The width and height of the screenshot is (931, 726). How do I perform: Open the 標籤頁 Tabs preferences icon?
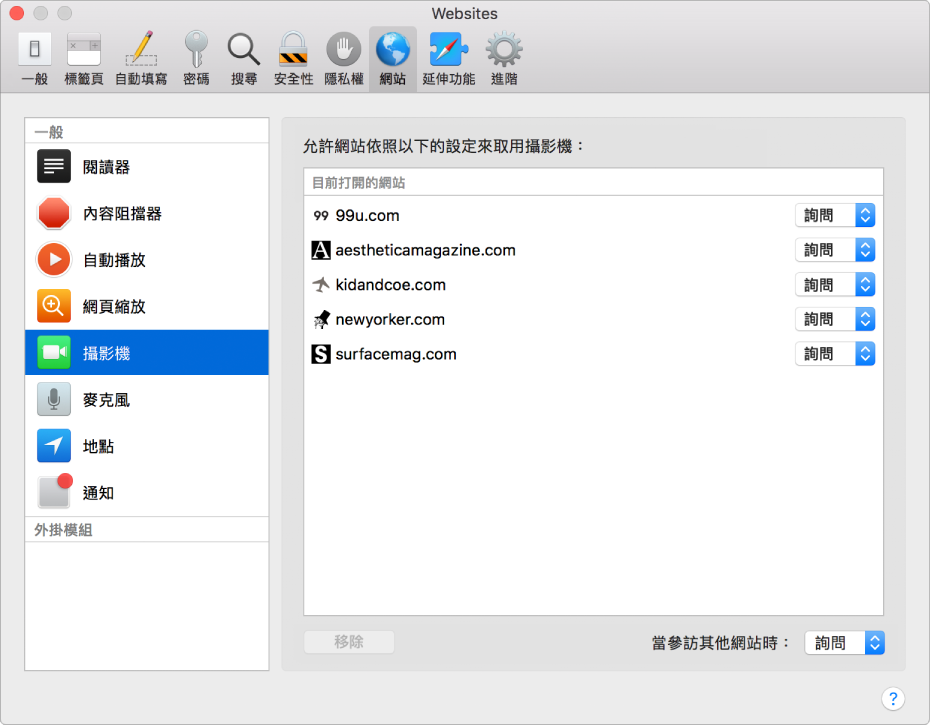[84, 49]
